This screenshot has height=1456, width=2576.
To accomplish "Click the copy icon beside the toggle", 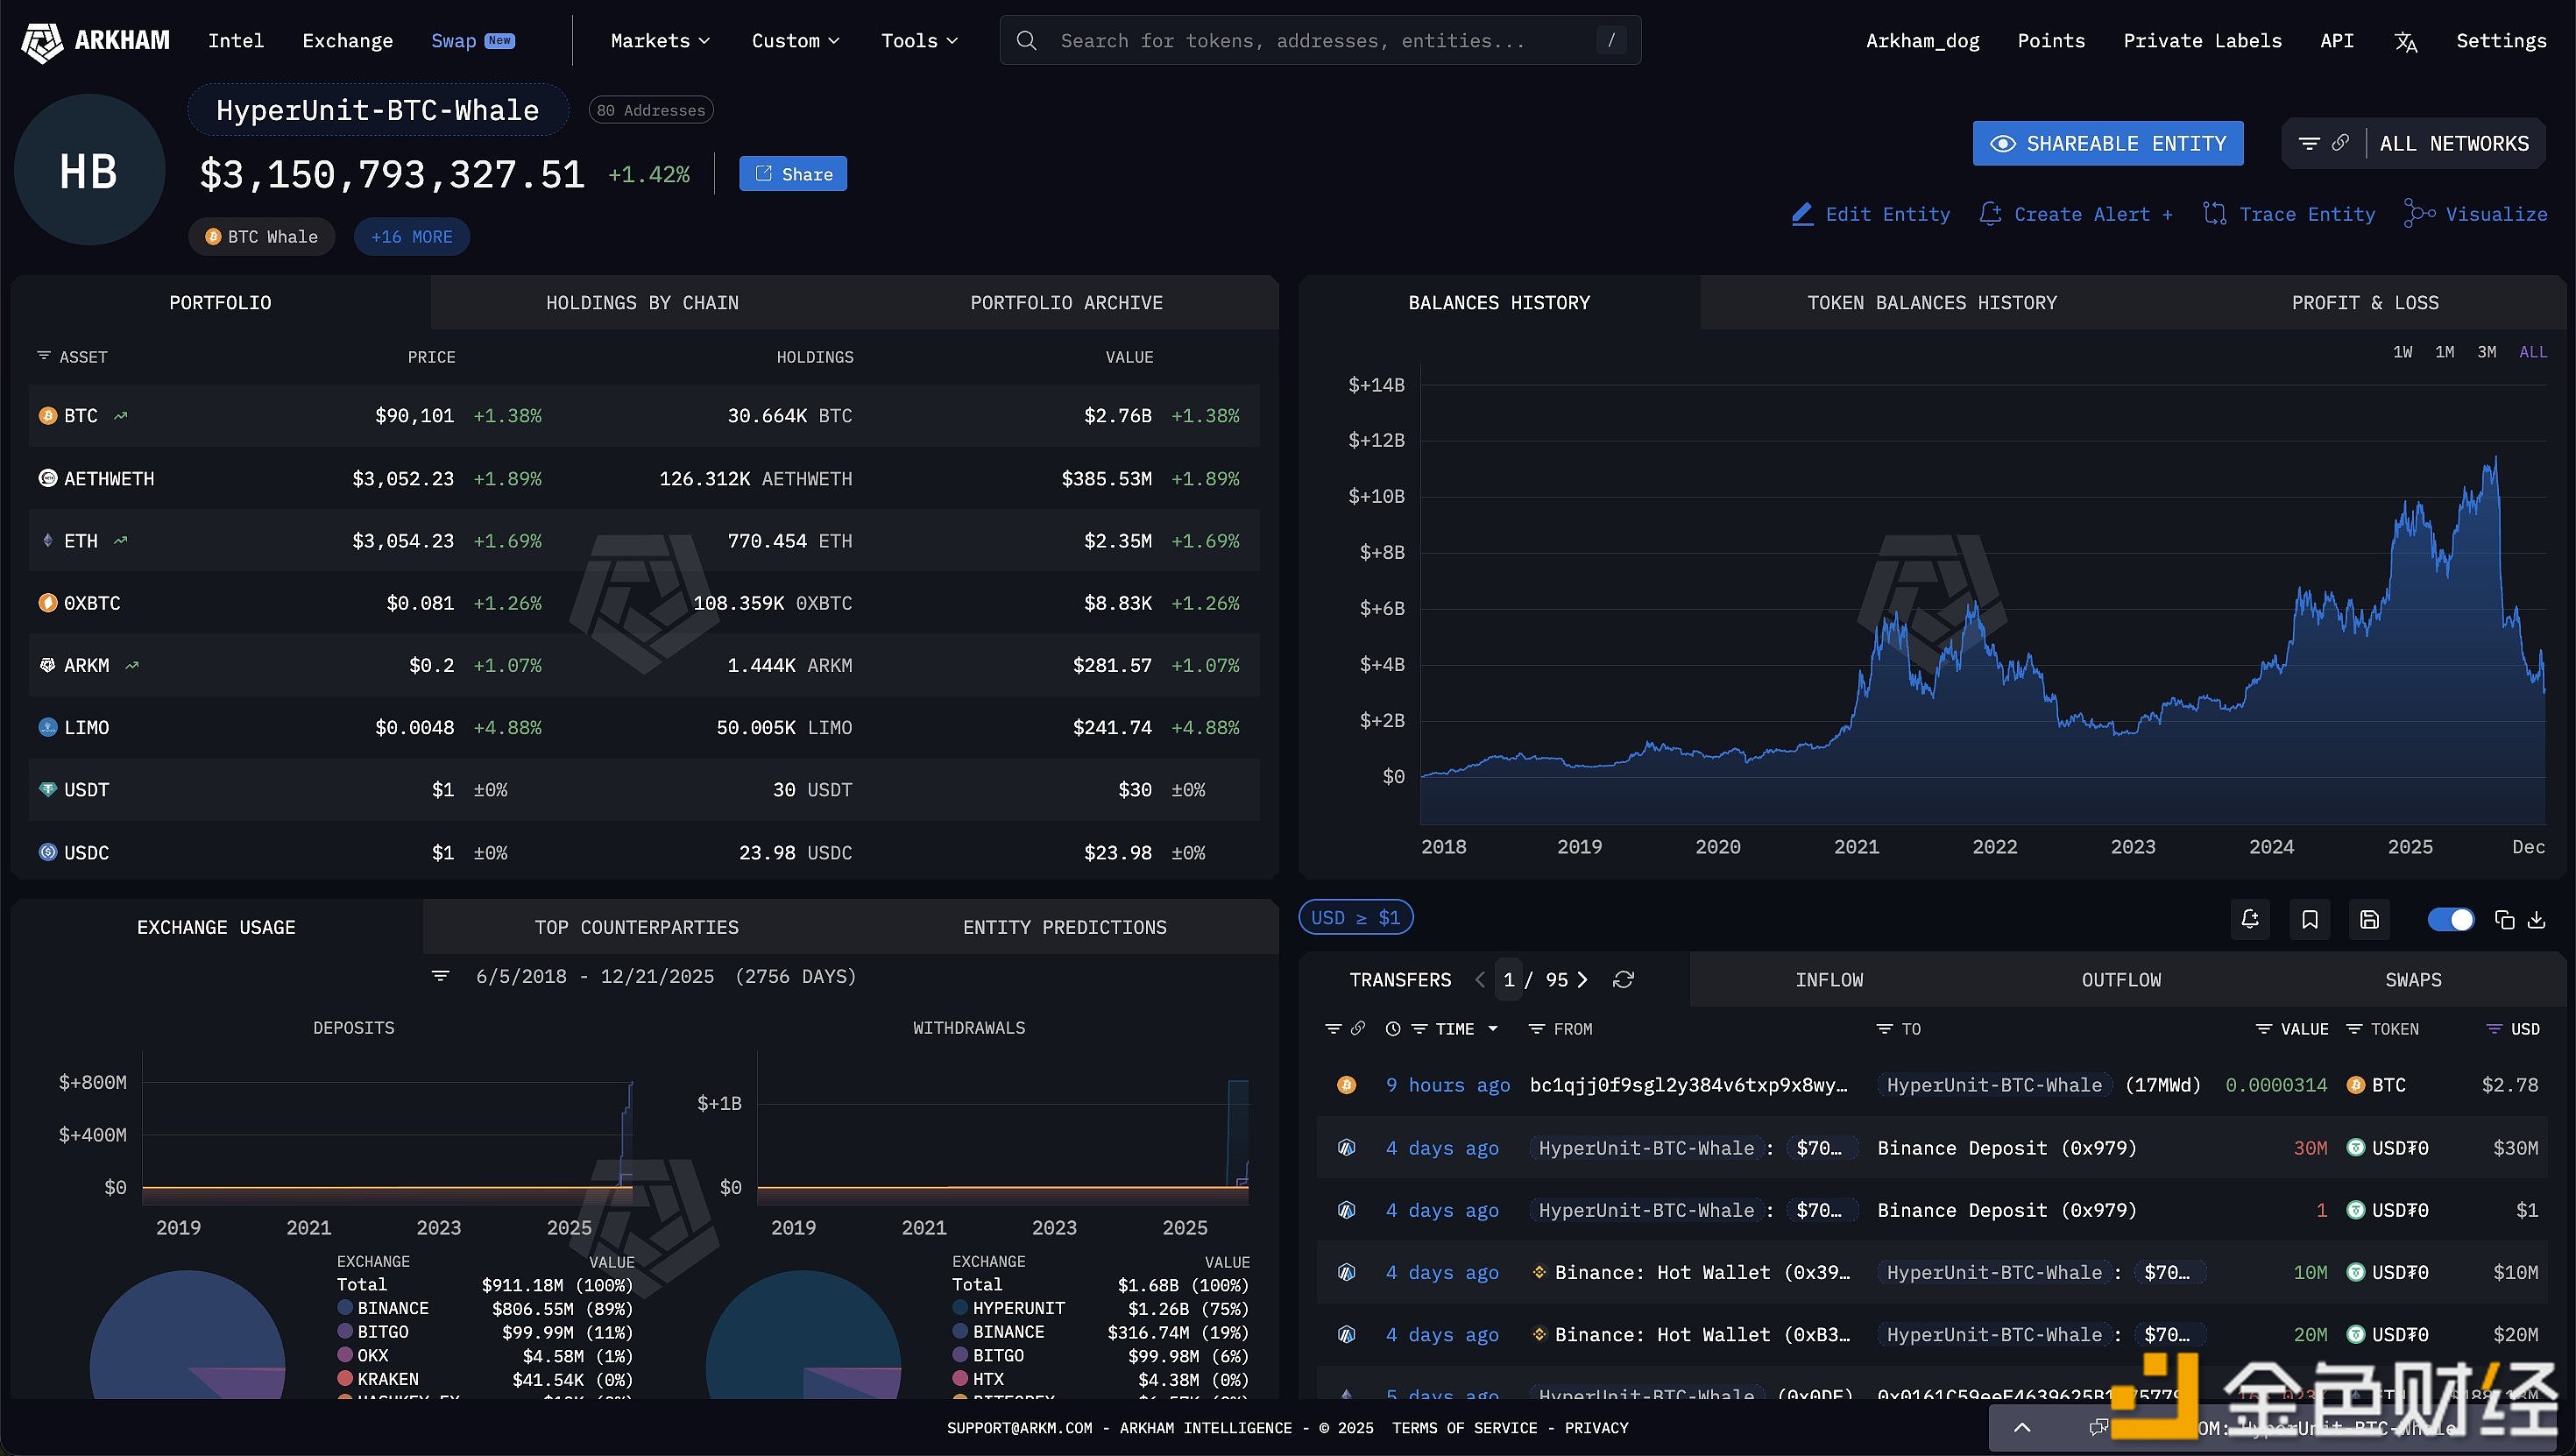I will click(x=2504, y=919).
